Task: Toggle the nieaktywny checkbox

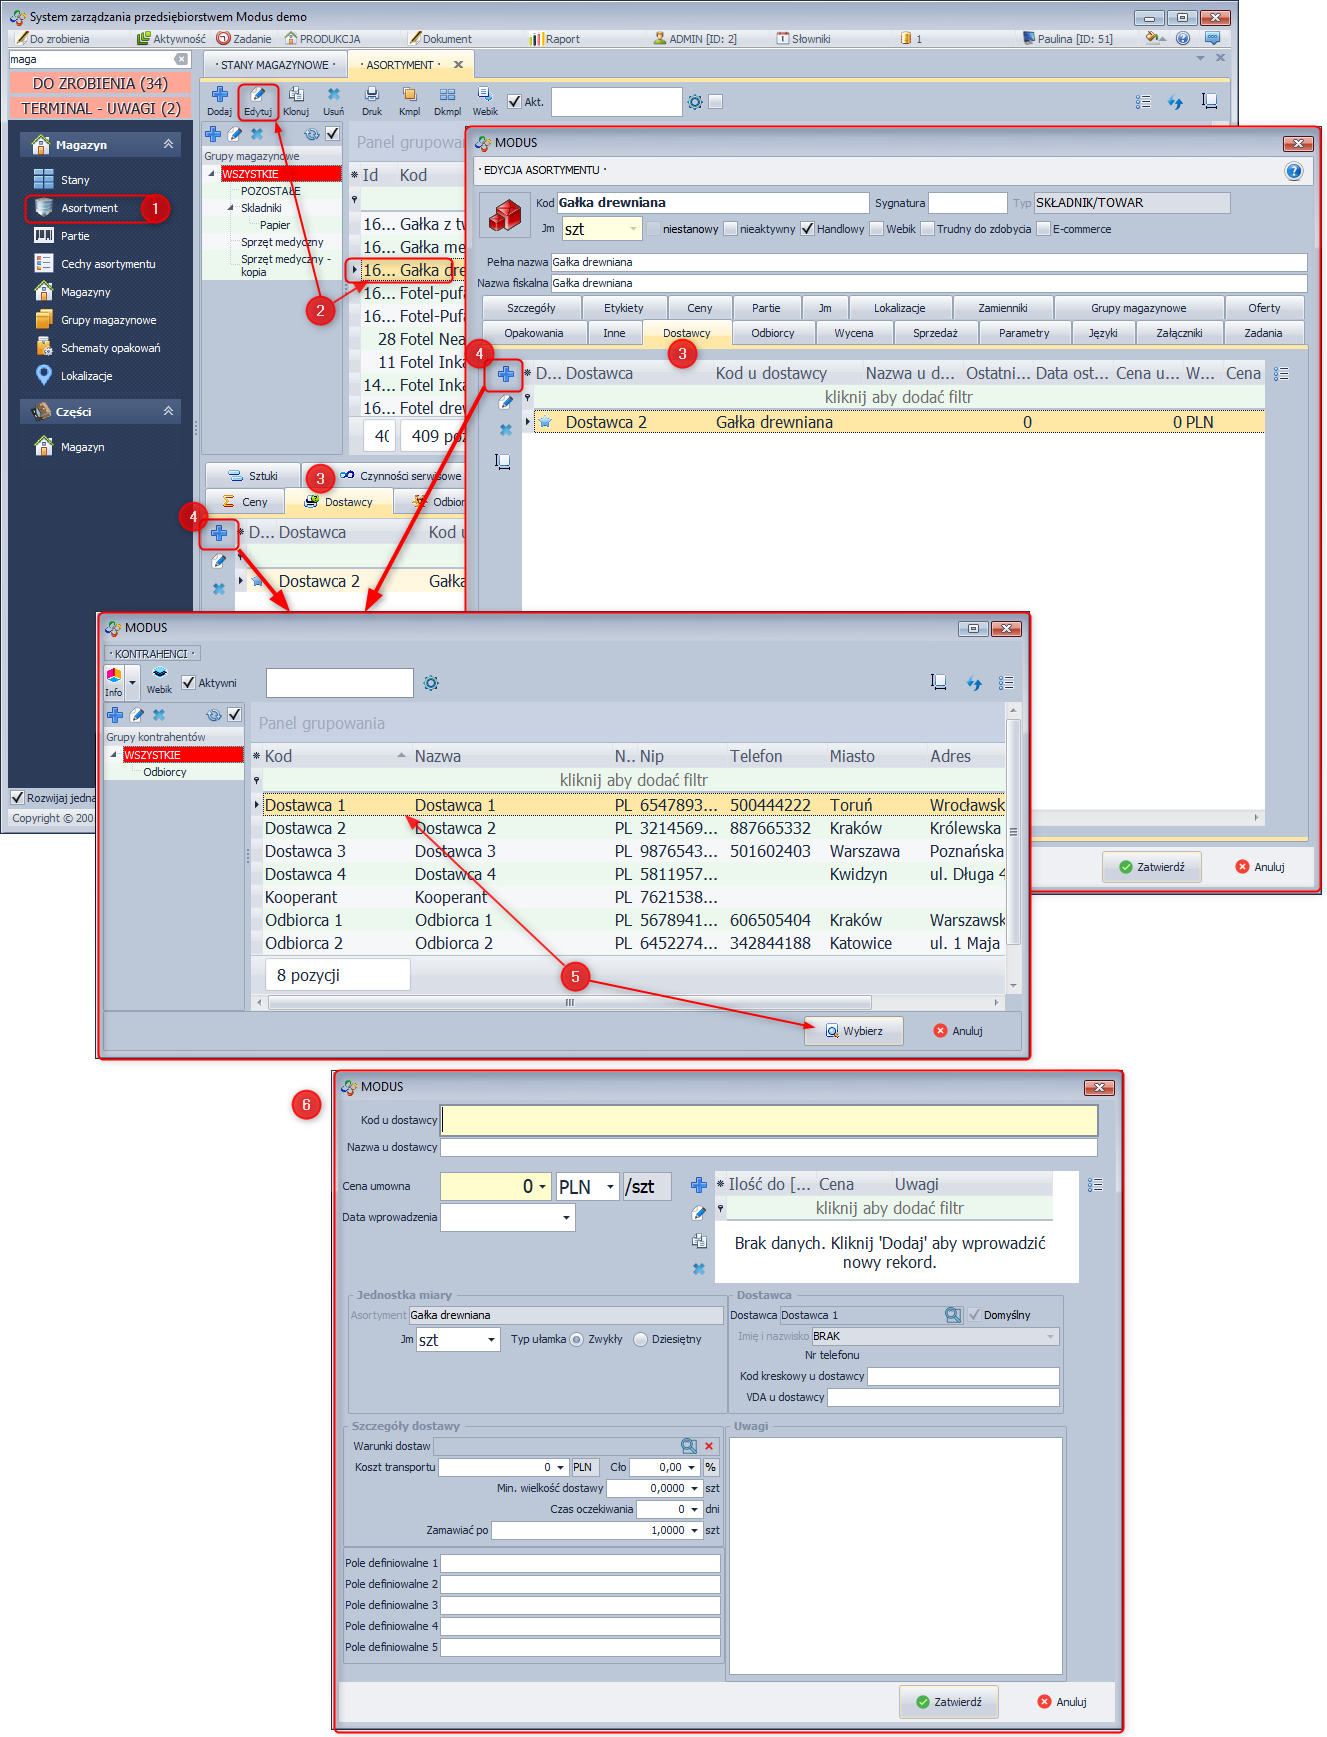Action: coord(731,229)
